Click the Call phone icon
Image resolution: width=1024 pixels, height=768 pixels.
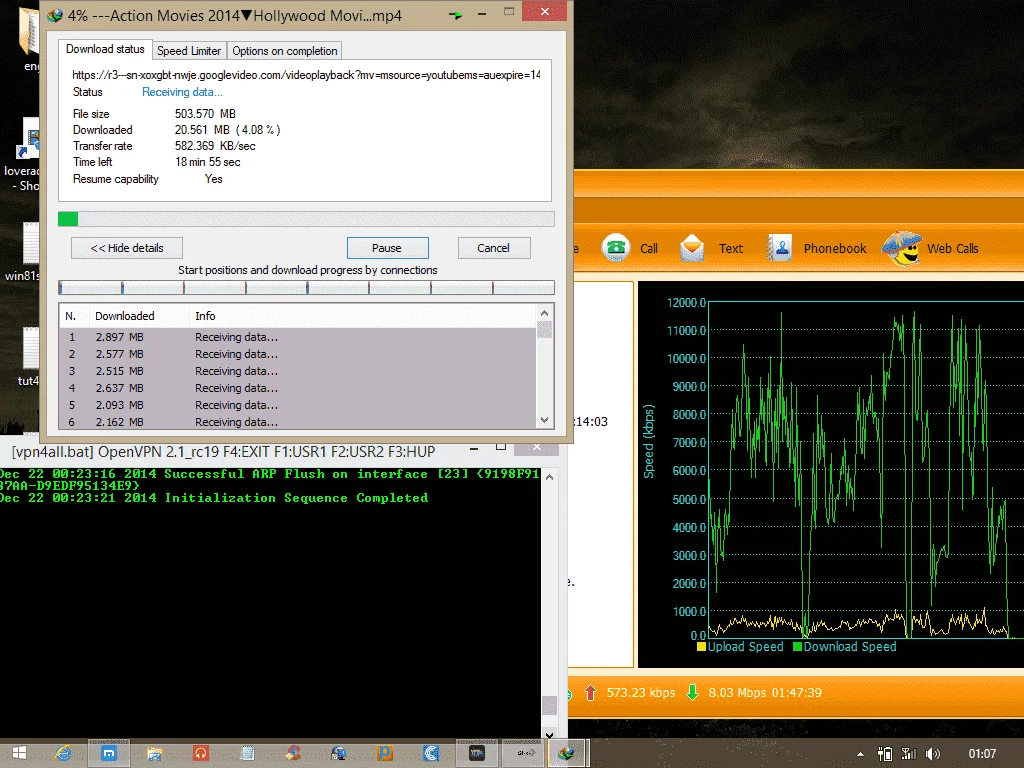[x=615, y=248]
